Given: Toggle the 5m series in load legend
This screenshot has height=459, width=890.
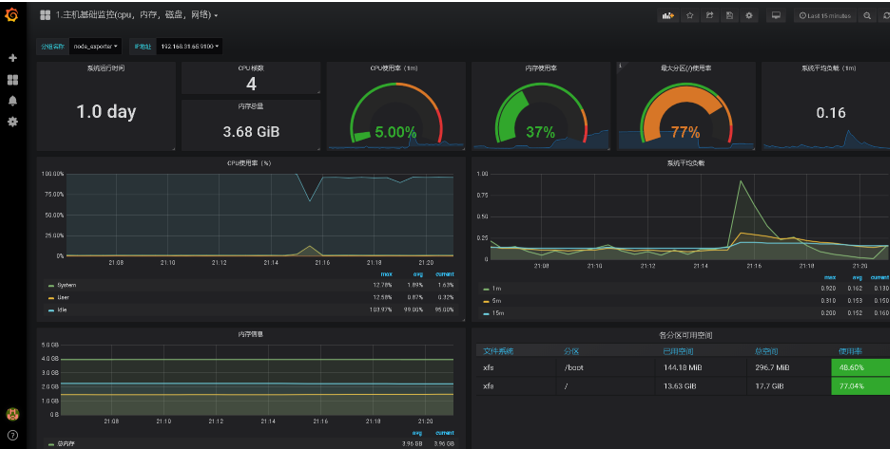Looking at the screenshot, I should pos(497,301).
